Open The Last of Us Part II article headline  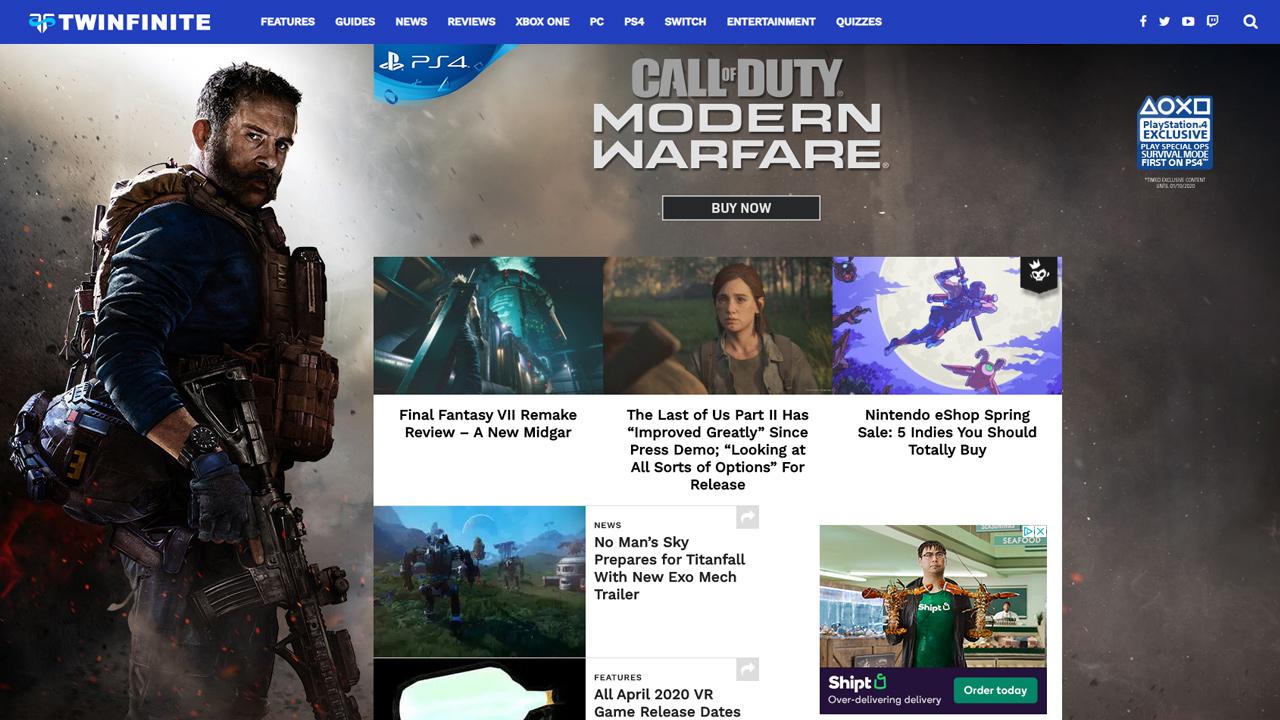[718, 449]
